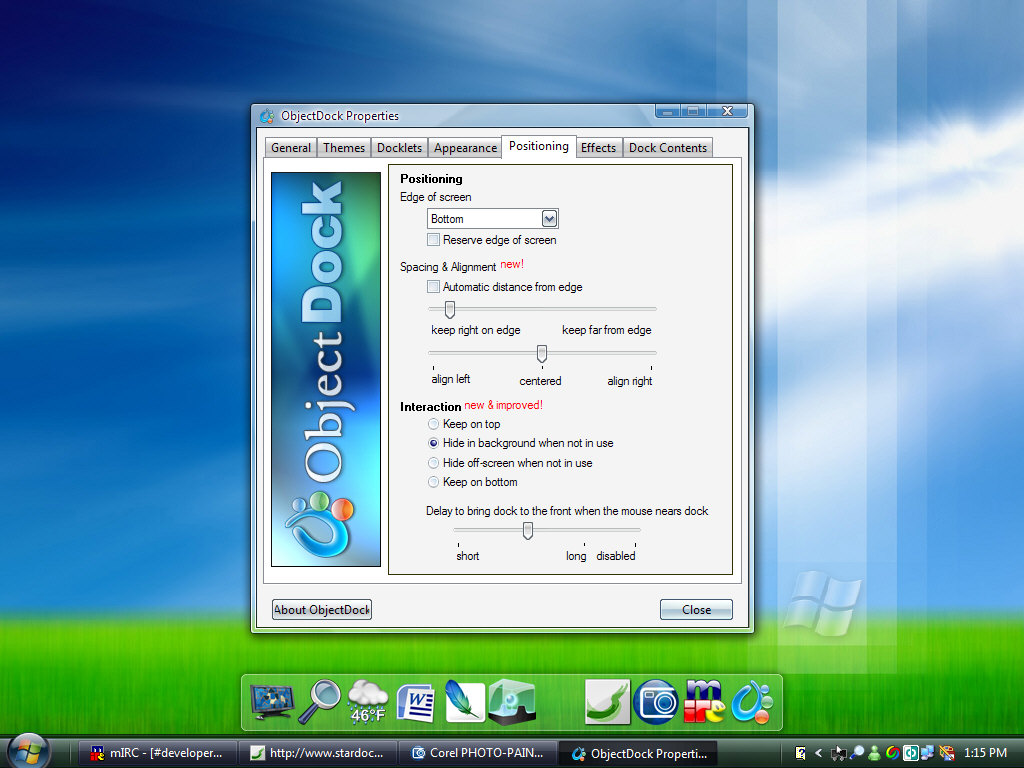Screen dimensions: 1024x768
Task: Open the network computers tray icon
Action: [x=927, y=753]
